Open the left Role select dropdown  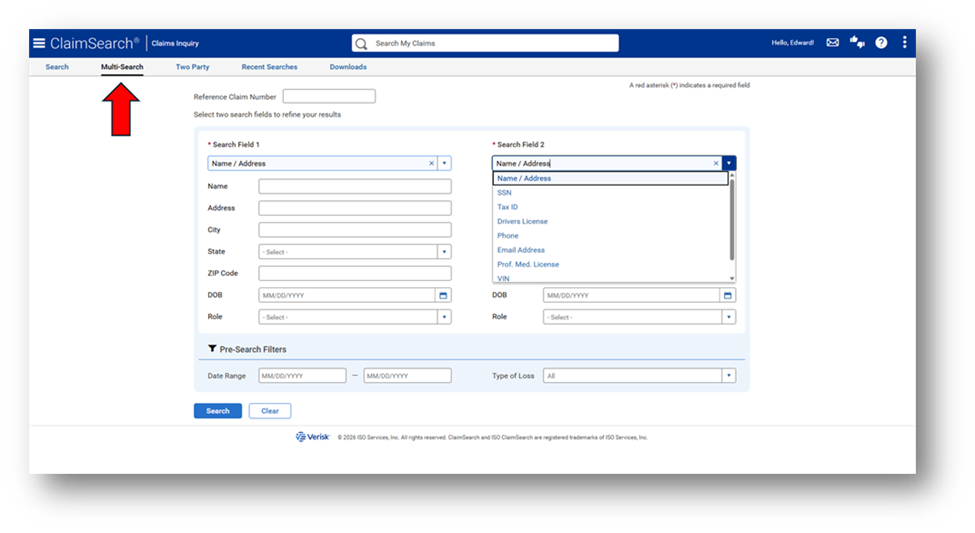pos(355,317)
